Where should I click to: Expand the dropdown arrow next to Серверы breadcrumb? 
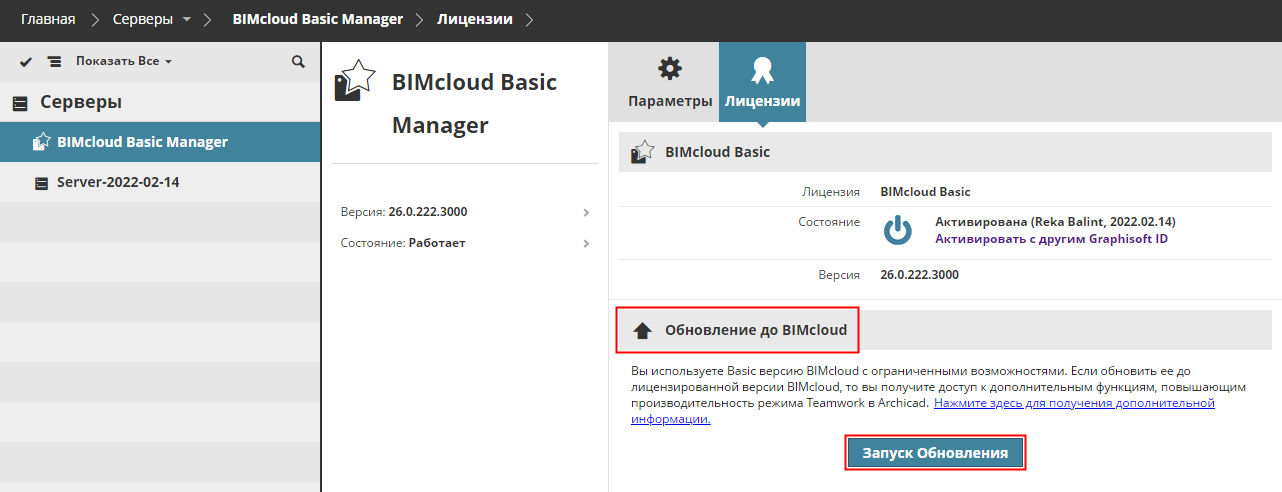click(187, 19)
